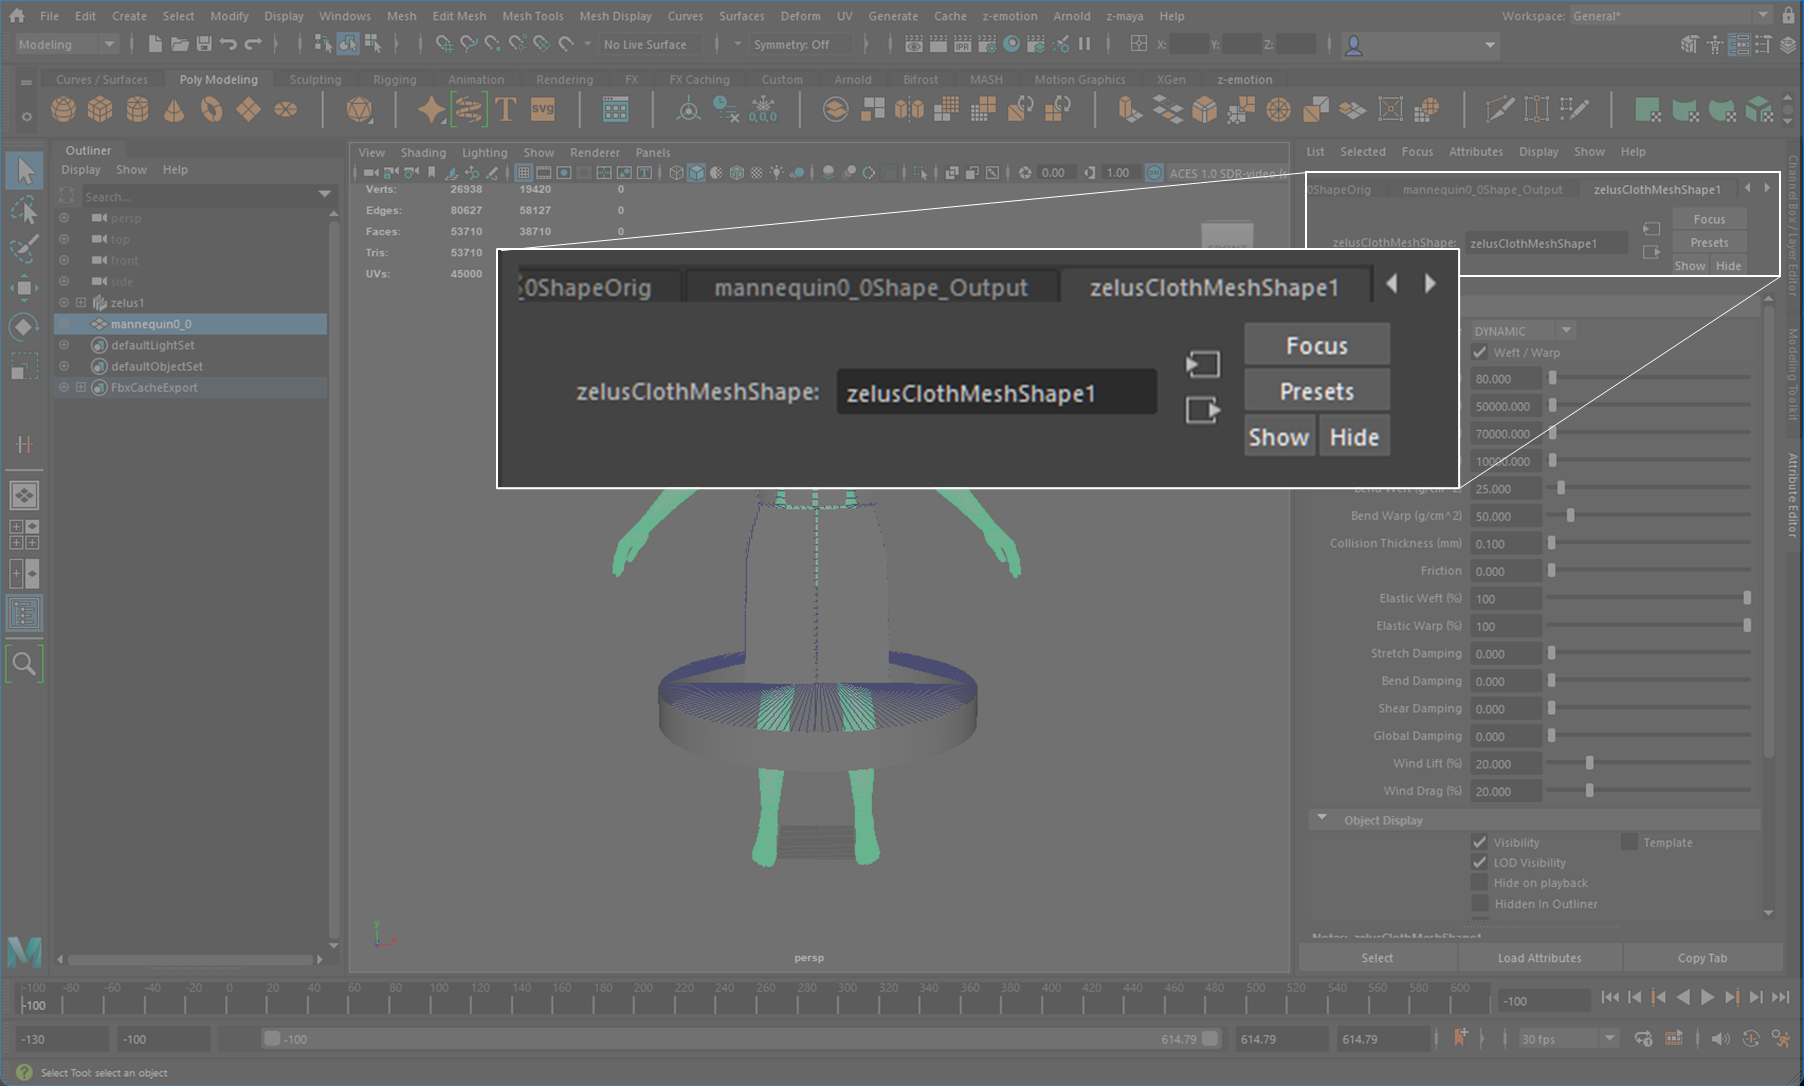Viewport: 1804px width, 1086px height.
Task: Adjust the Elastic Weft (%) slider
Action: coord(1747,598)
